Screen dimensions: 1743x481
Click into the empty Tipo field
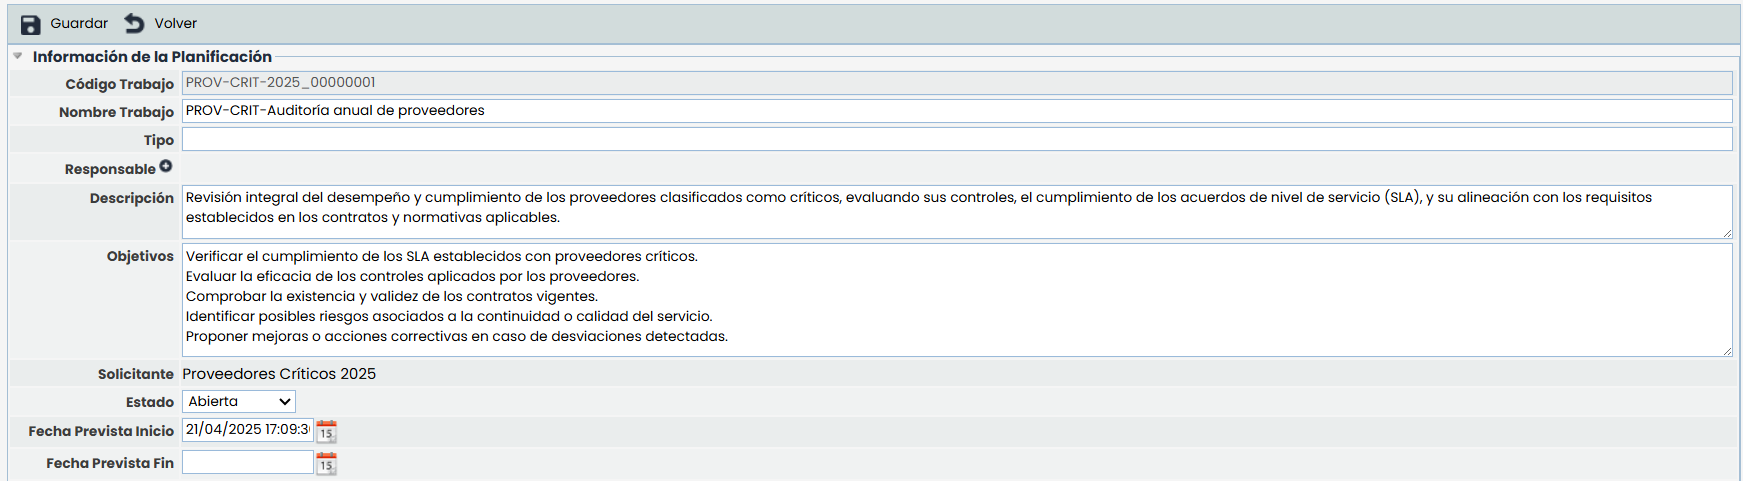click(x=956, y=139)
